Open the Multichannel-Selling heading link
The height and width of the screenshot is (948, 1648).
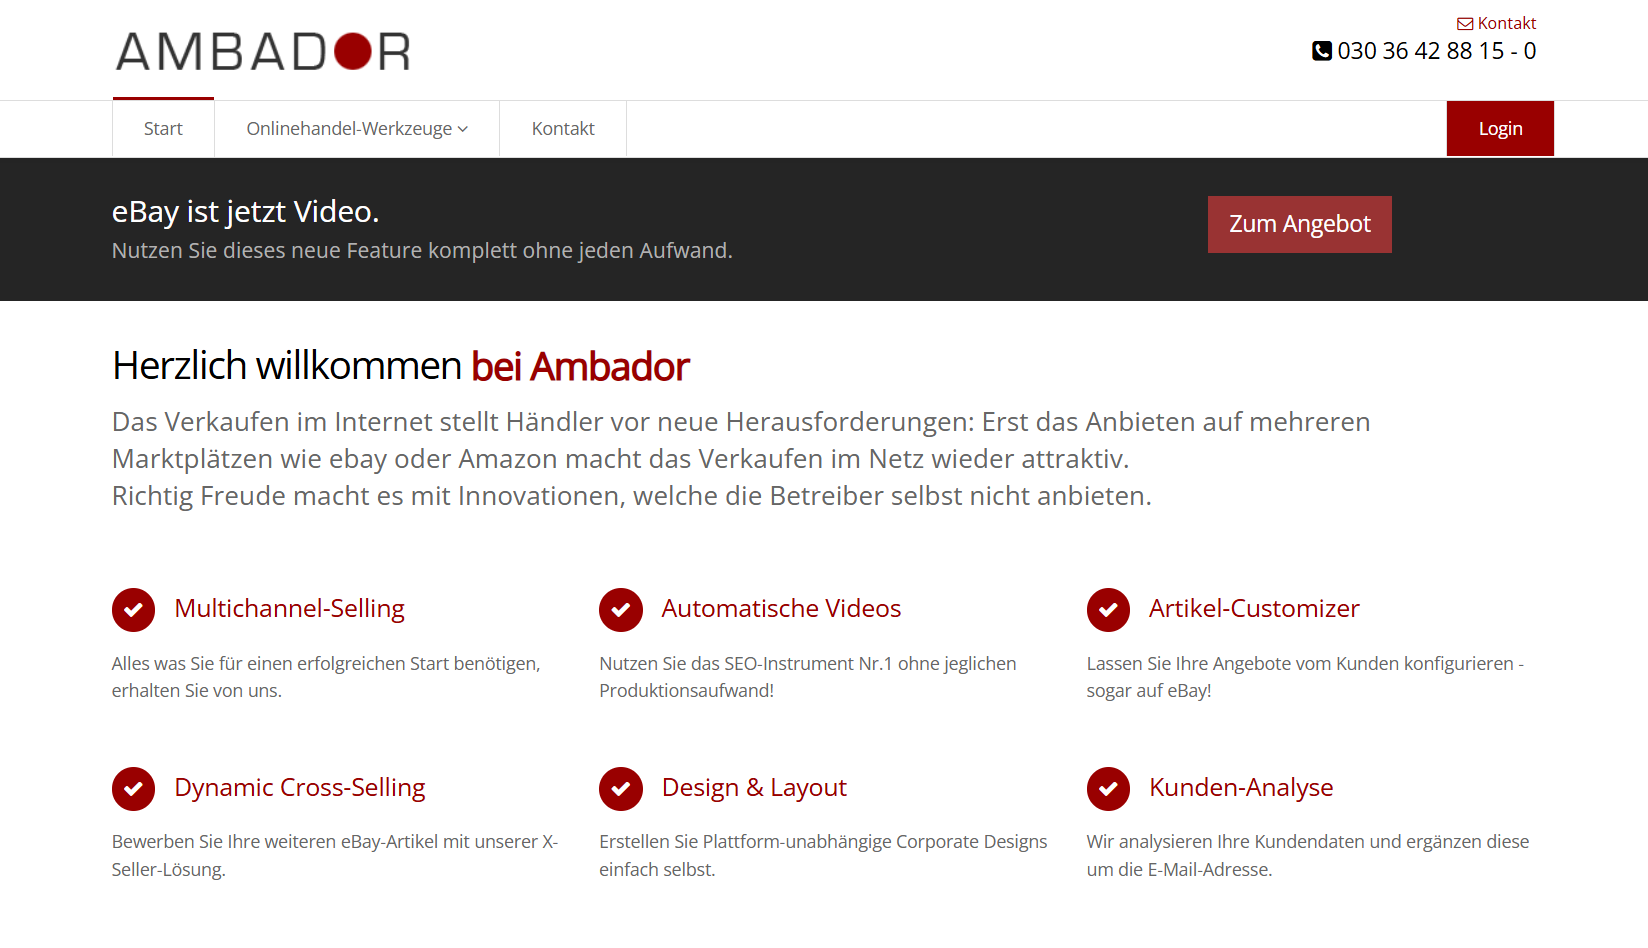coord(289,609)
